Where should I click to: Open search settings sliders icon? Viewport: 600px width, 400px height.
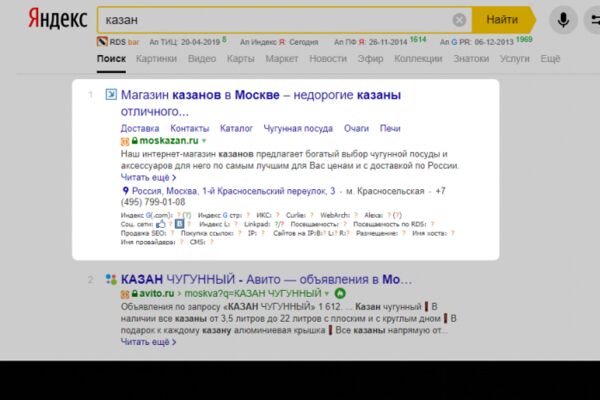click(x=594, y=20)
